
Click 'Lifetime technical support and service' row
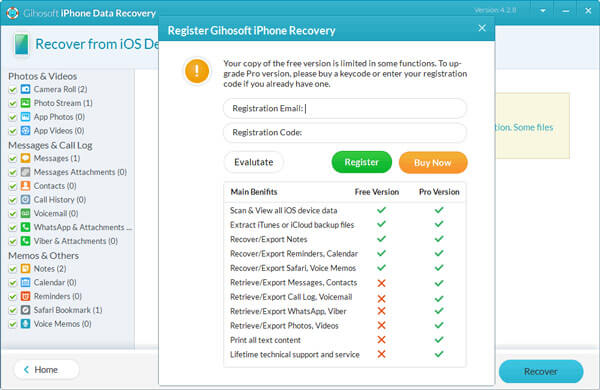[x=345, y=354]
